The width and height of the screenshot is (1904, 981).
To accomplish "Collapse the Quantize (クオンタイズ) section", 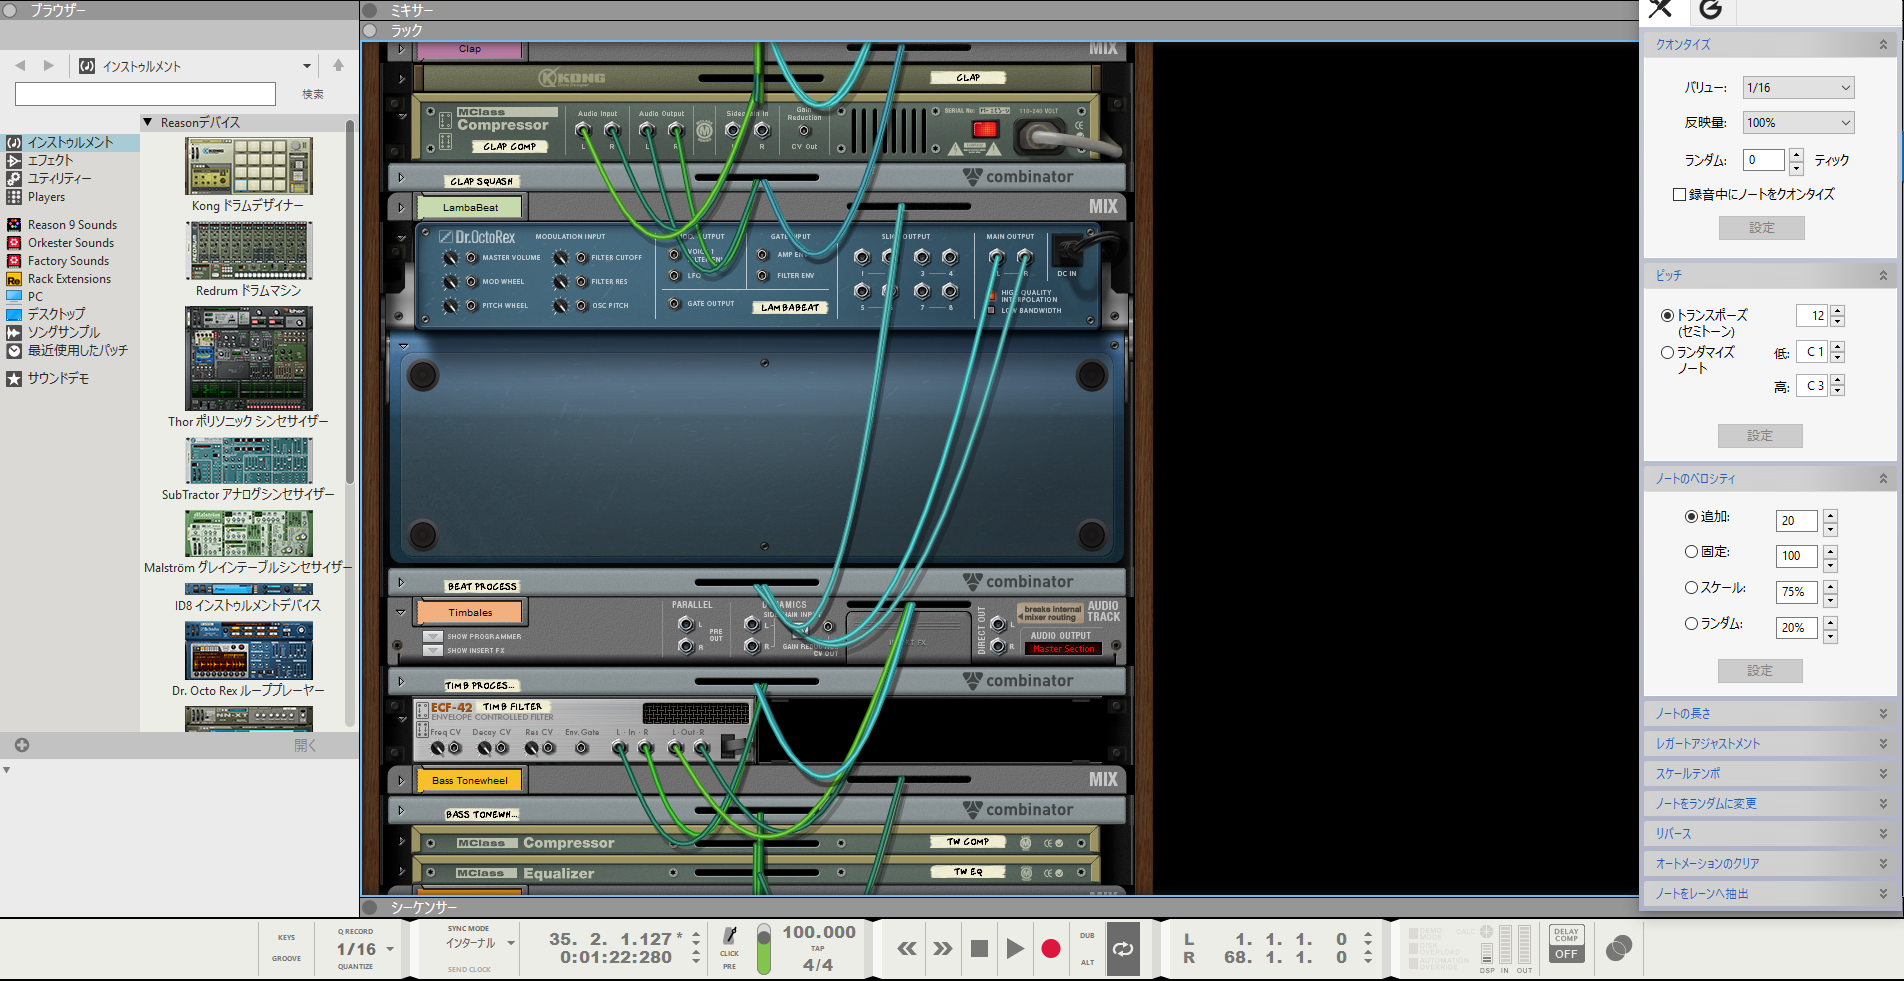I will pyautogui.click(x=1883, y=44).
